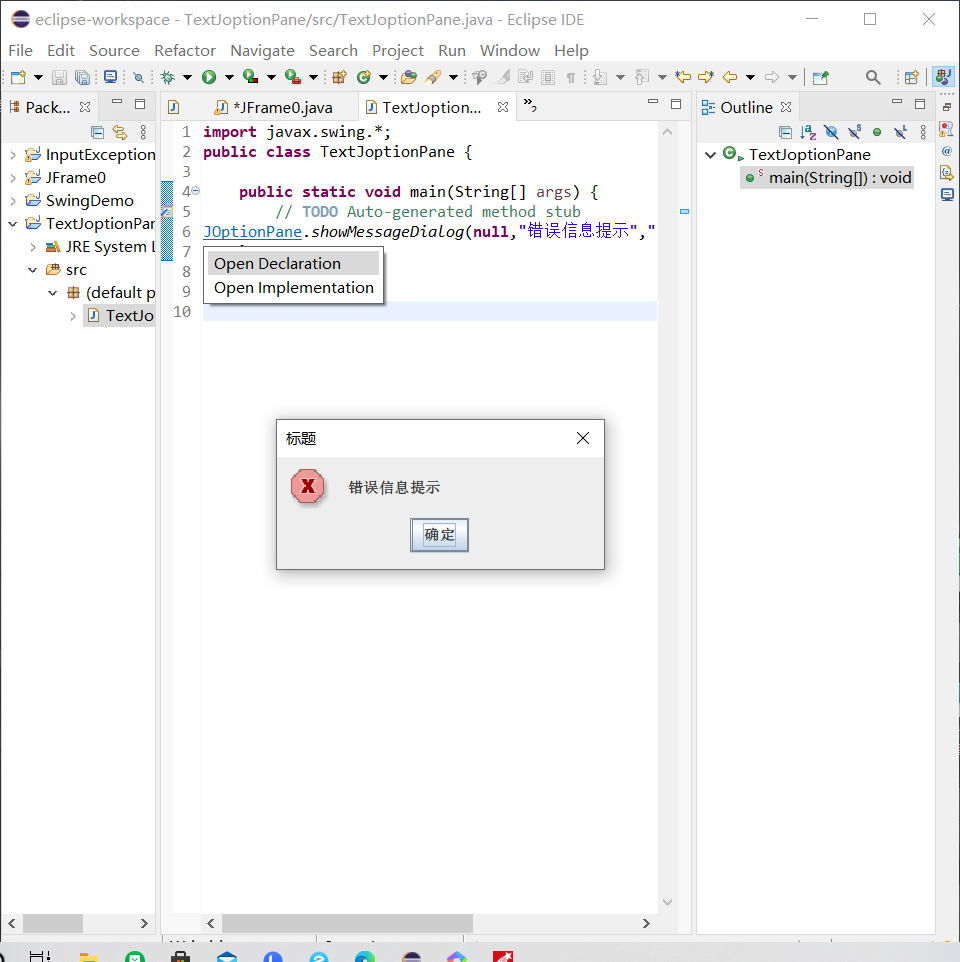Open the File menu

tap(21, 50)
